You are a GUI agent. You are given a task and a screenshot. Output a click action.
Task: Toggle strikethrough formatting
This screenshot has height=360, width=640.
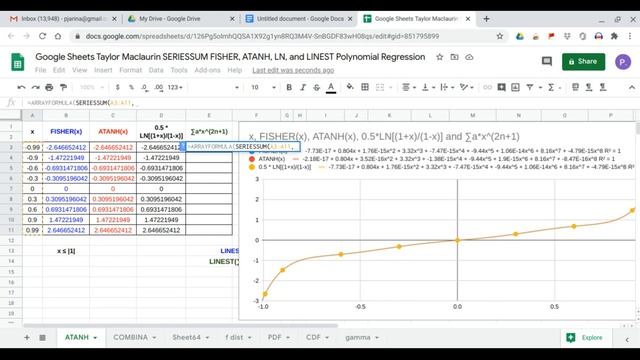[316, 87]
